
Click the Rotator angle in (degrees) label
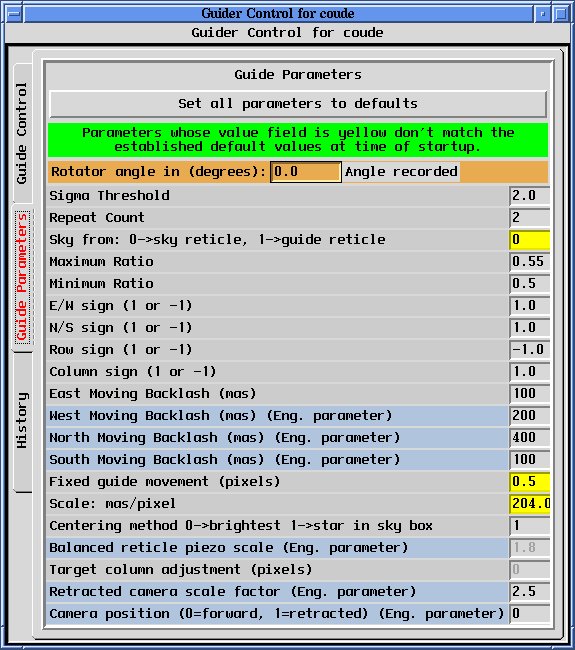coord(158,172)
